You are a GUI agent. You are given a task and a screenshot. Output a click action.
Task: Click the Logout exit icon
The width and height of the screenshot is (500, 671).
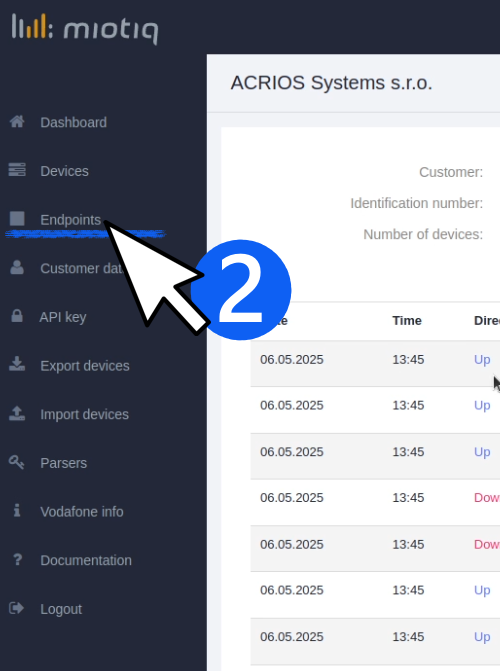(x=17, y=608)
